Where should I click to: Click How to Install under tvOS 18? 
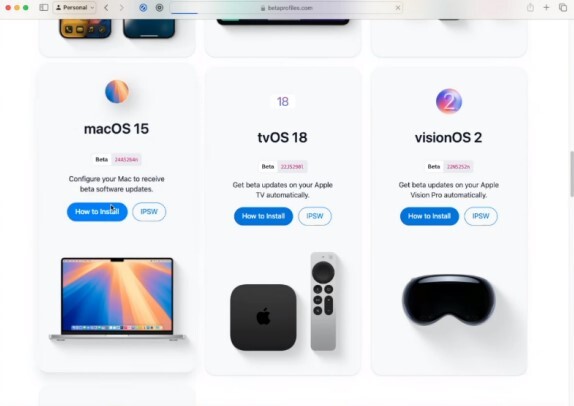(263, 216)
